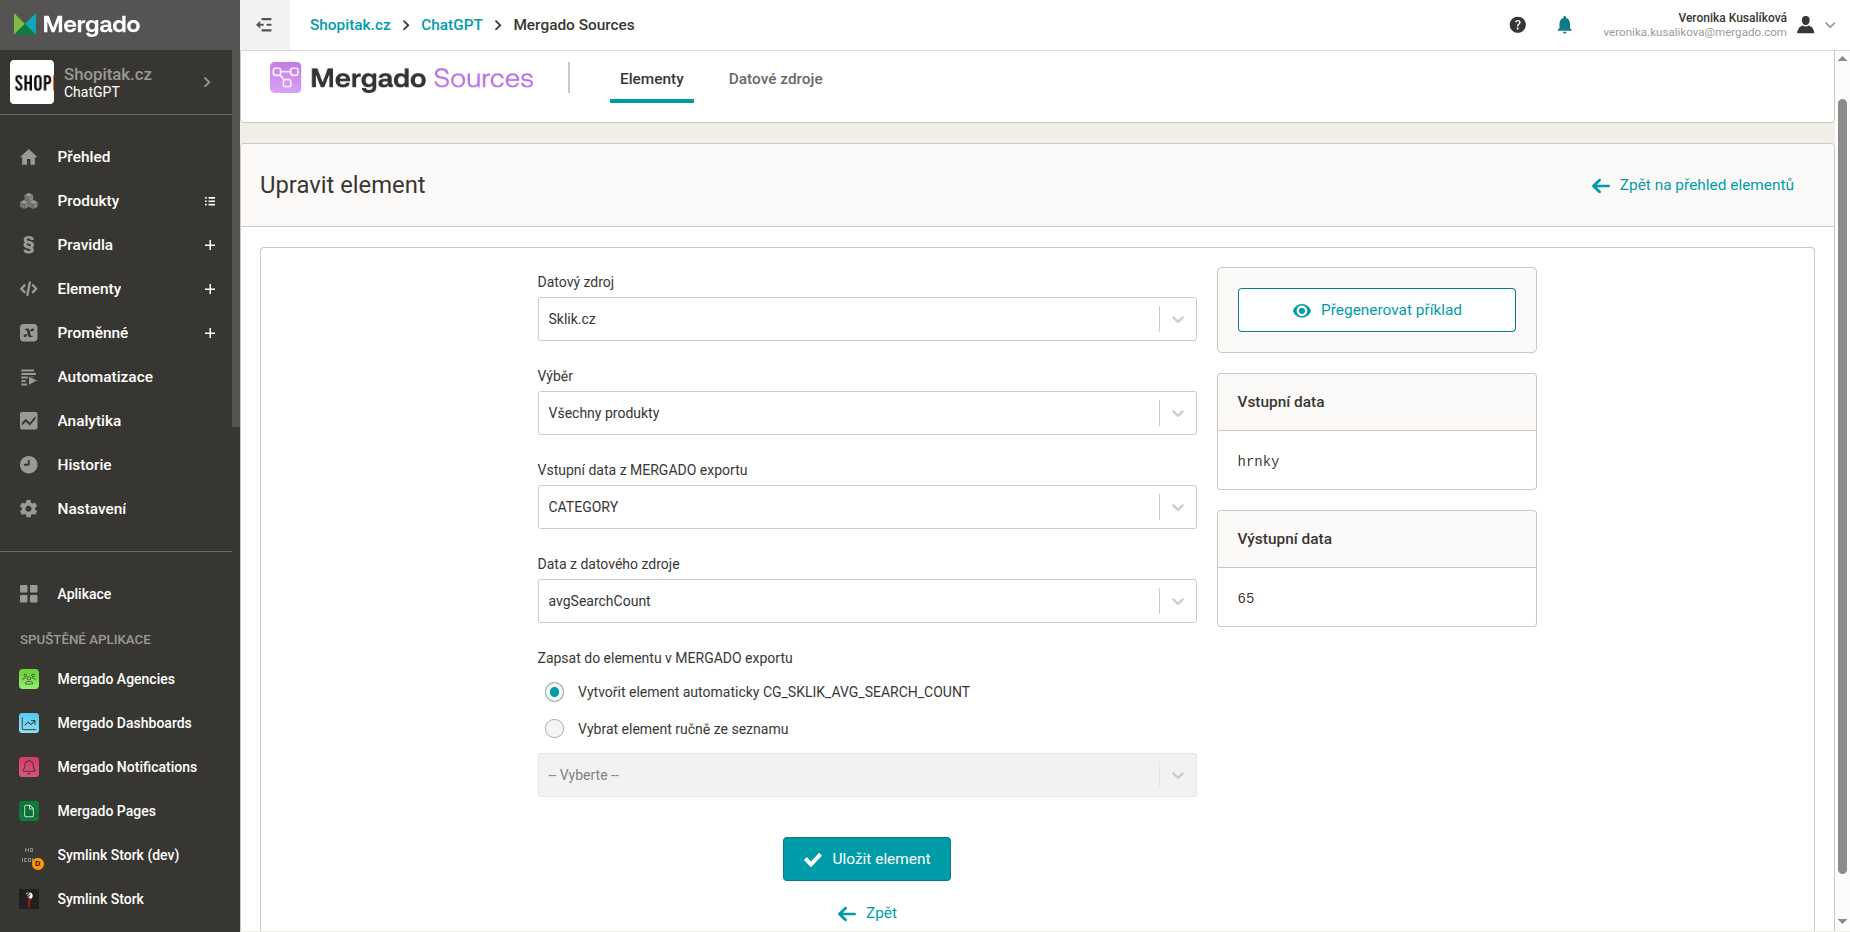Image resolution: width=1850 pixels, height=932 pixels.
Task: Open help via the question mark icon
Action: [1517, 25]
